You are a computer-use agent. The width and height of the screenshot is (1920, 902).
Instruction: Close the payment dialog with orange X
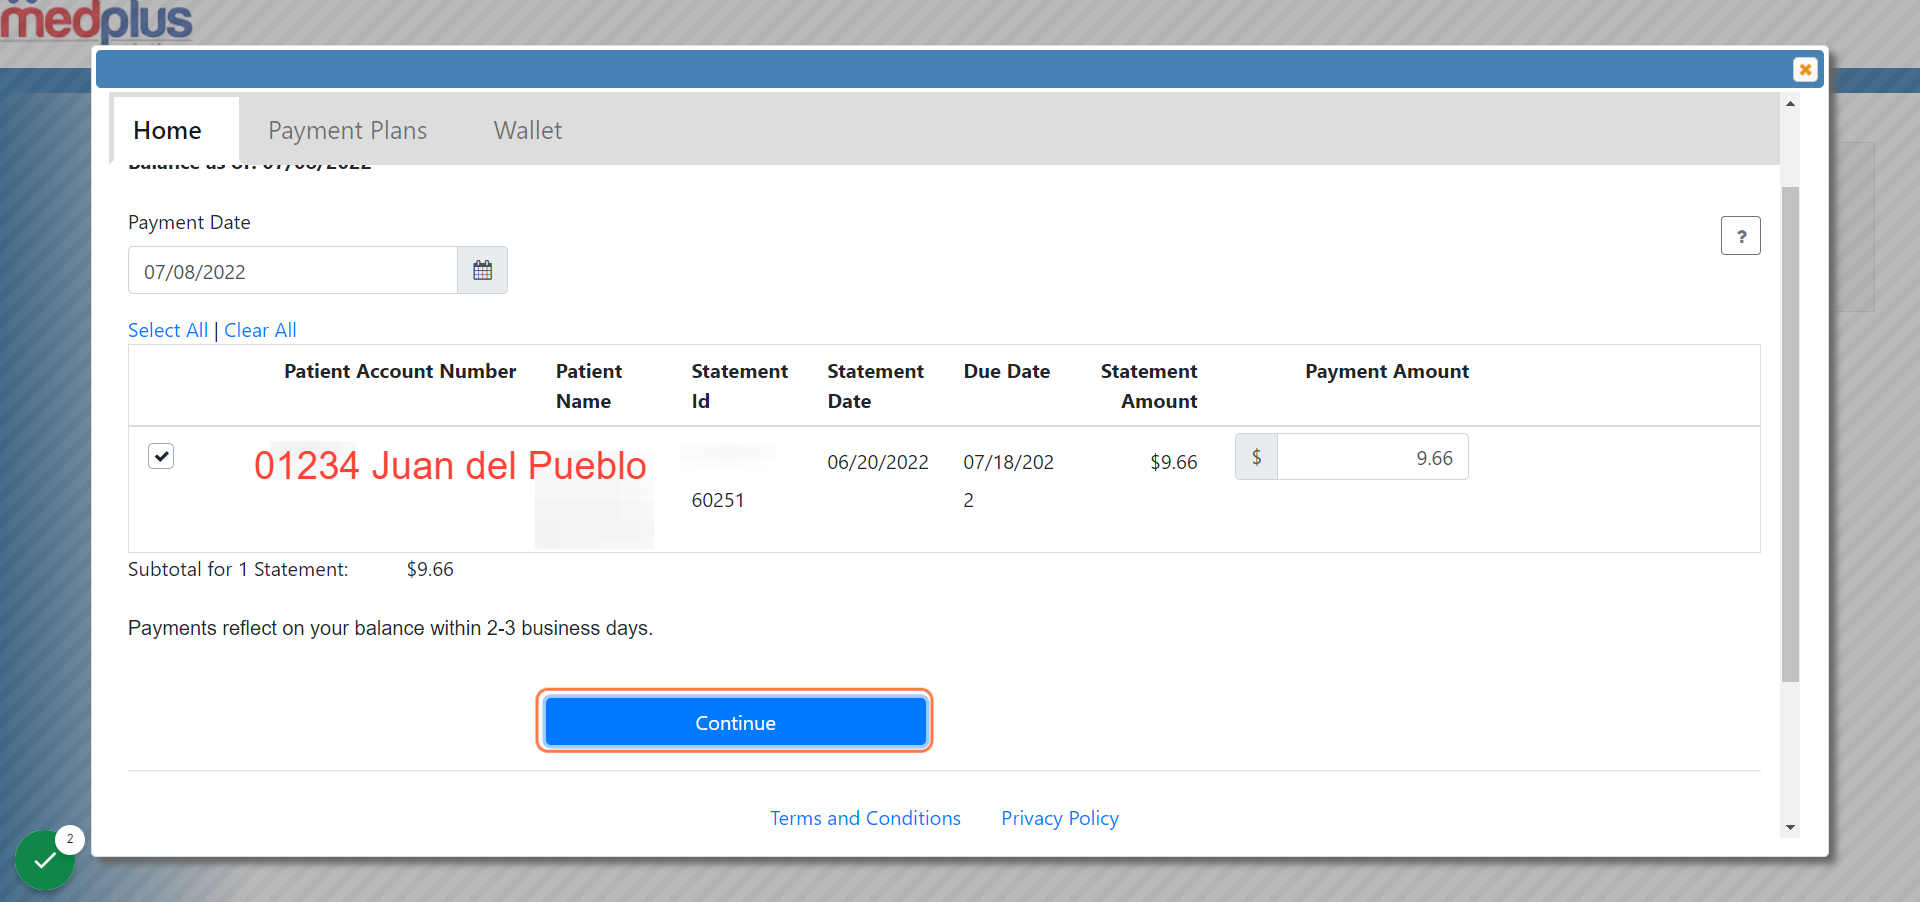(1805, 69)
